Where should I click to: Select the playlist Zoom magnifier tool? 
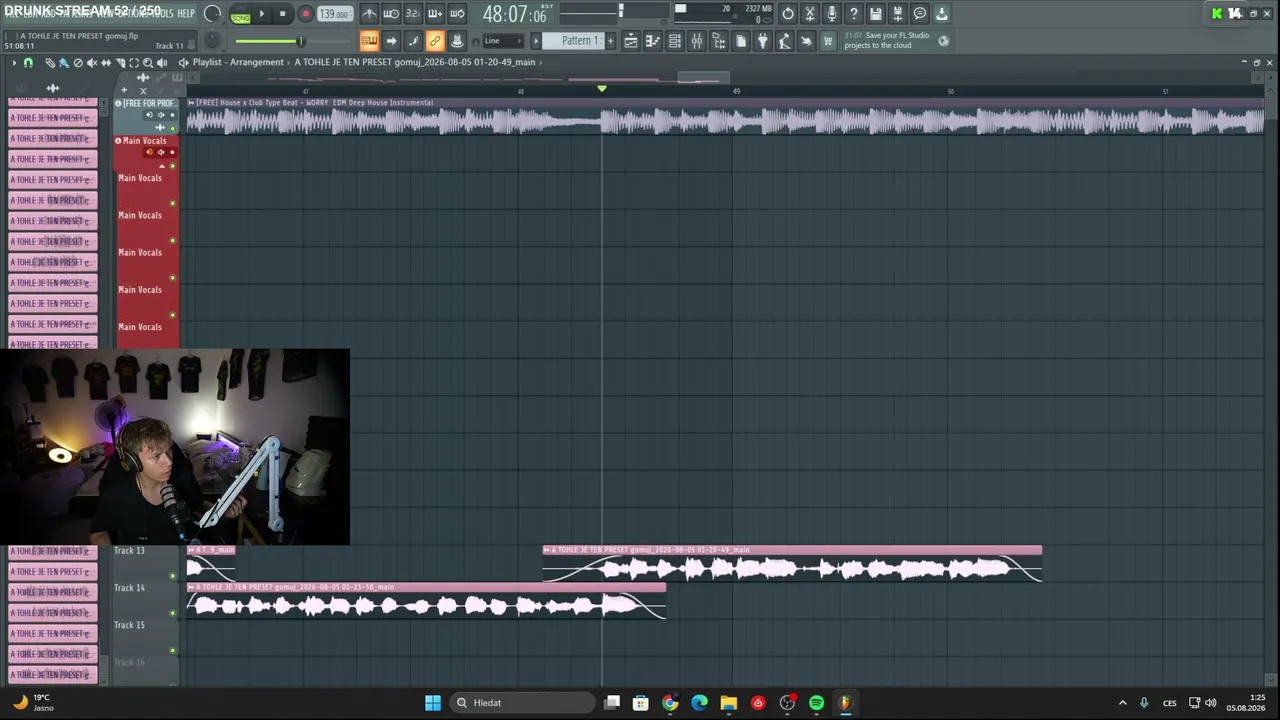pyautogui.click(x=148, y=63)
